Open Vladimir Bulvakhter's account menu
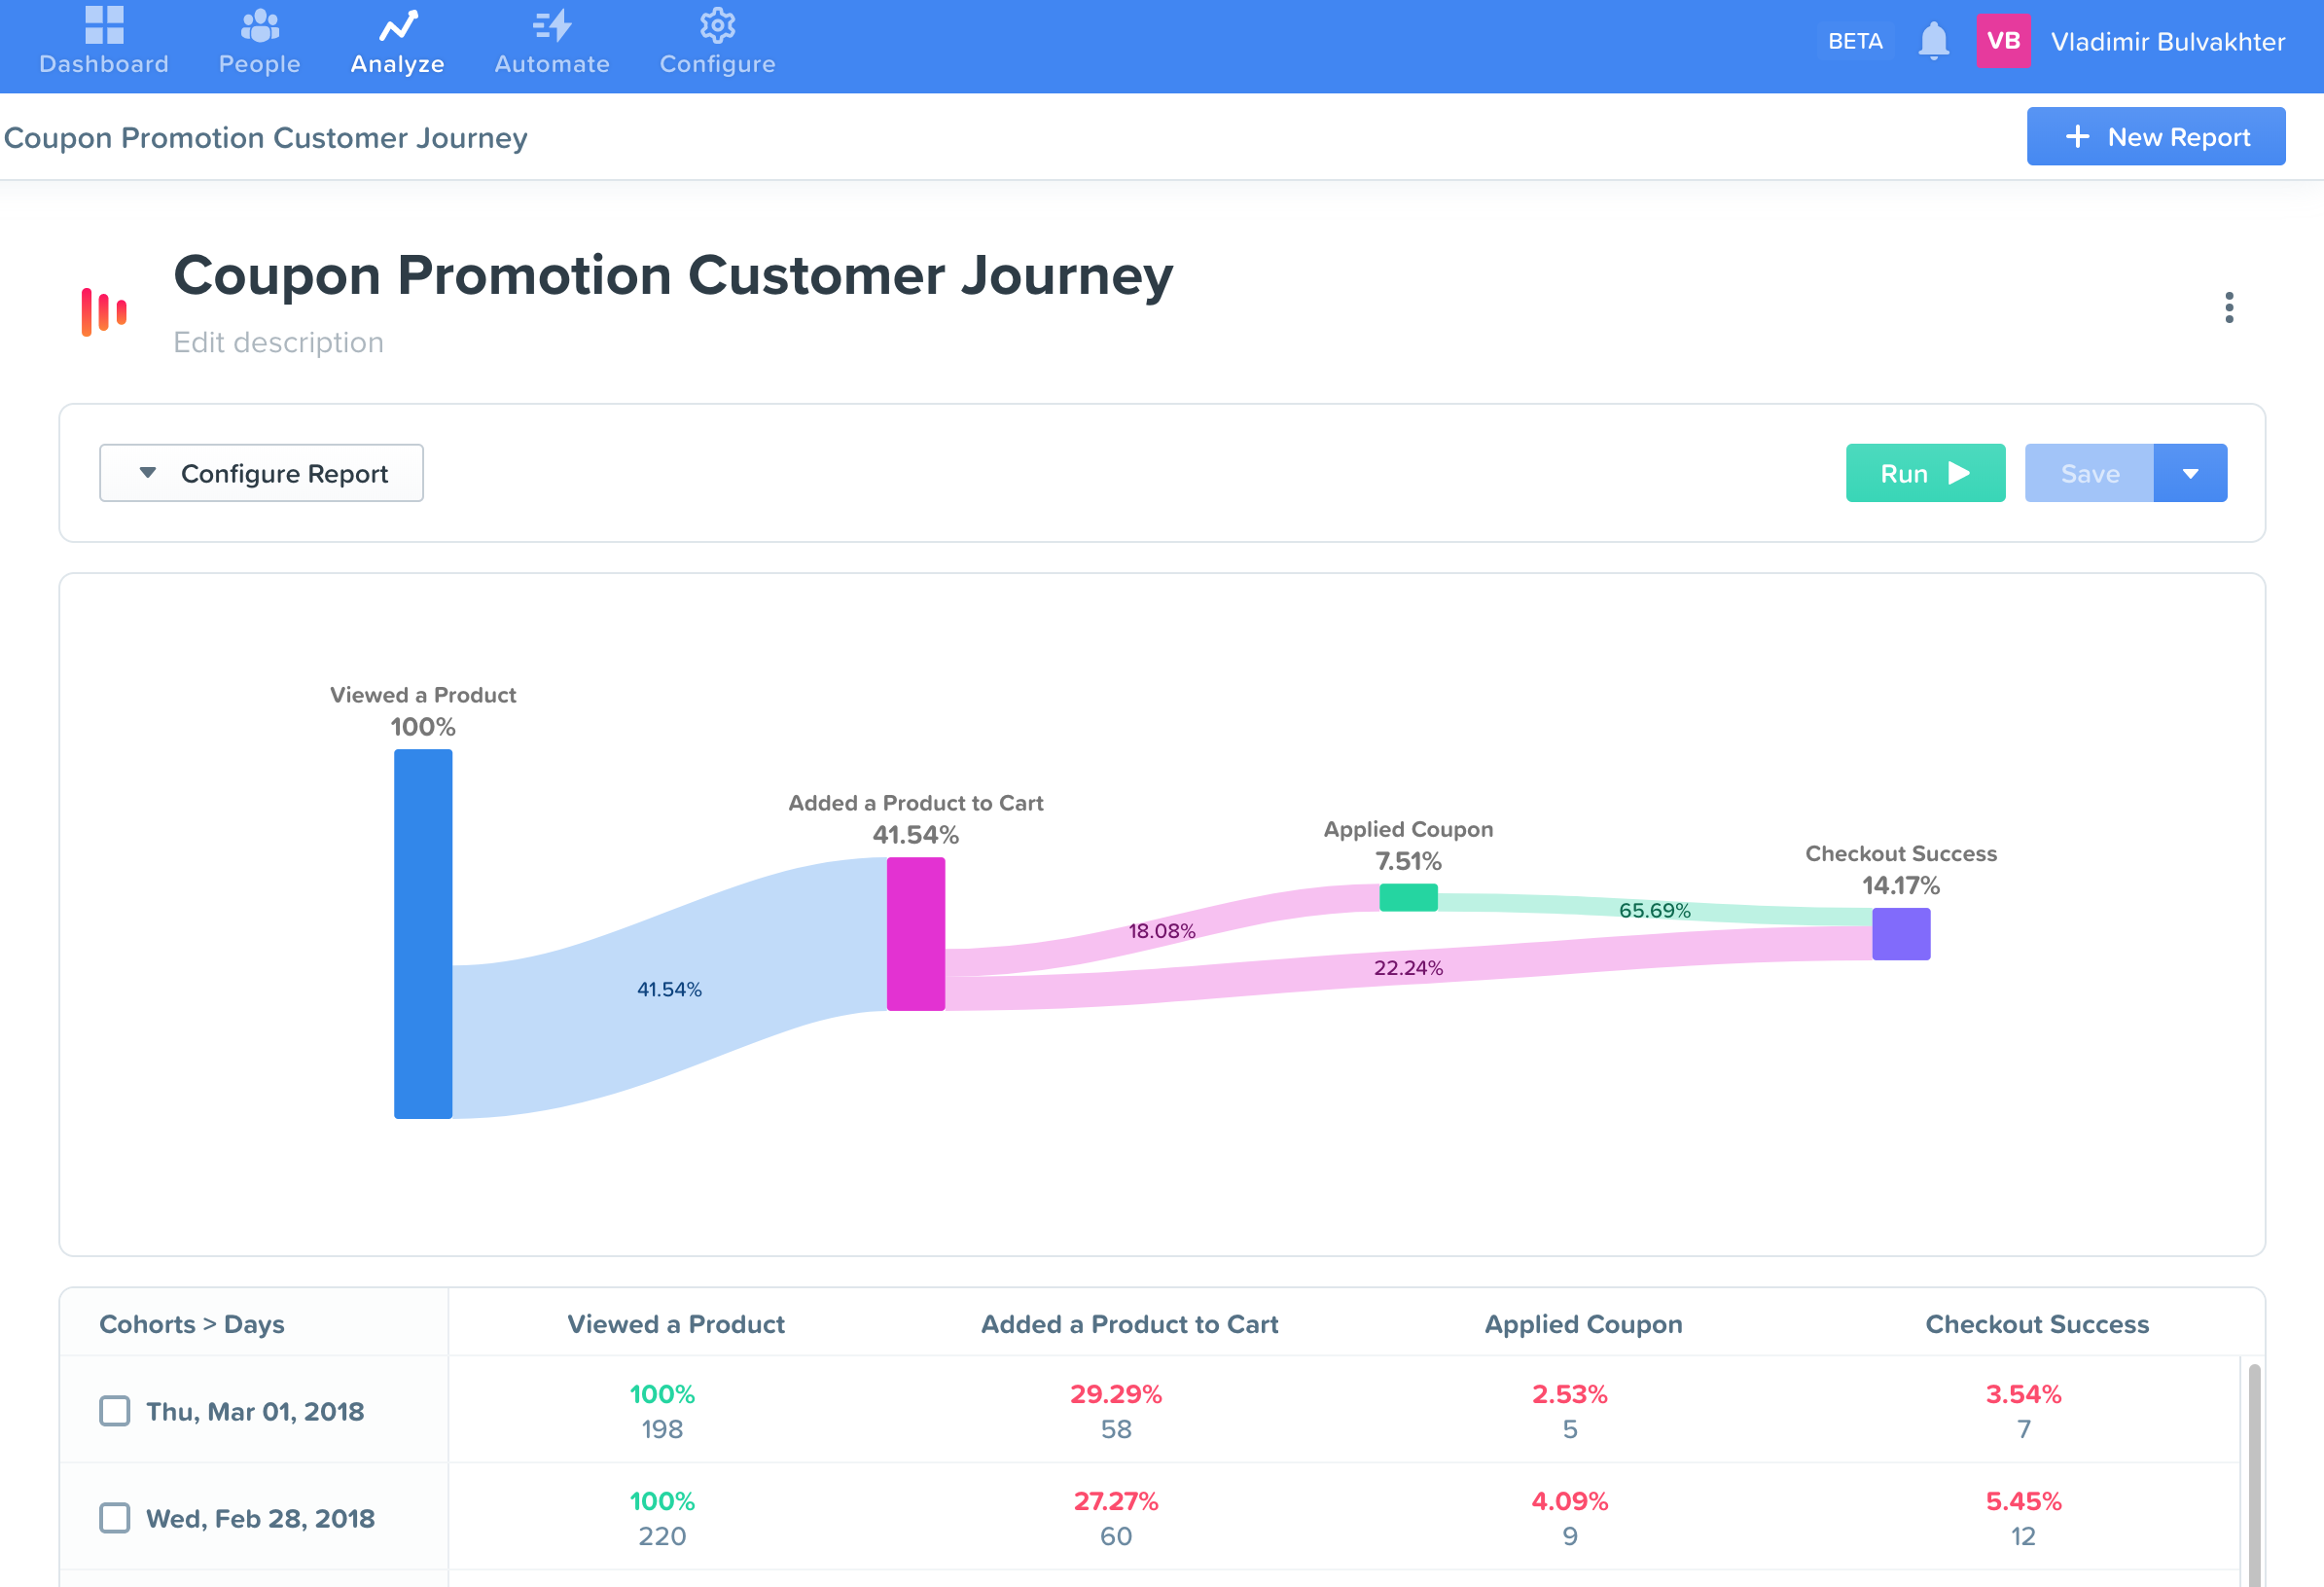The height and width of the screenshot is (1587, 2324). [2167, 41]
